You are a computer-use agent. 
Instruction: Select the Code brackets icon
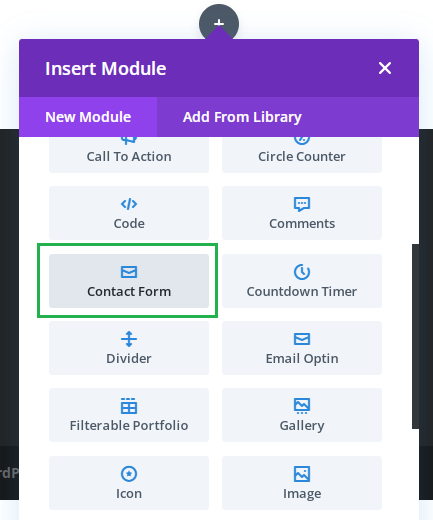[x=129, y=204]
